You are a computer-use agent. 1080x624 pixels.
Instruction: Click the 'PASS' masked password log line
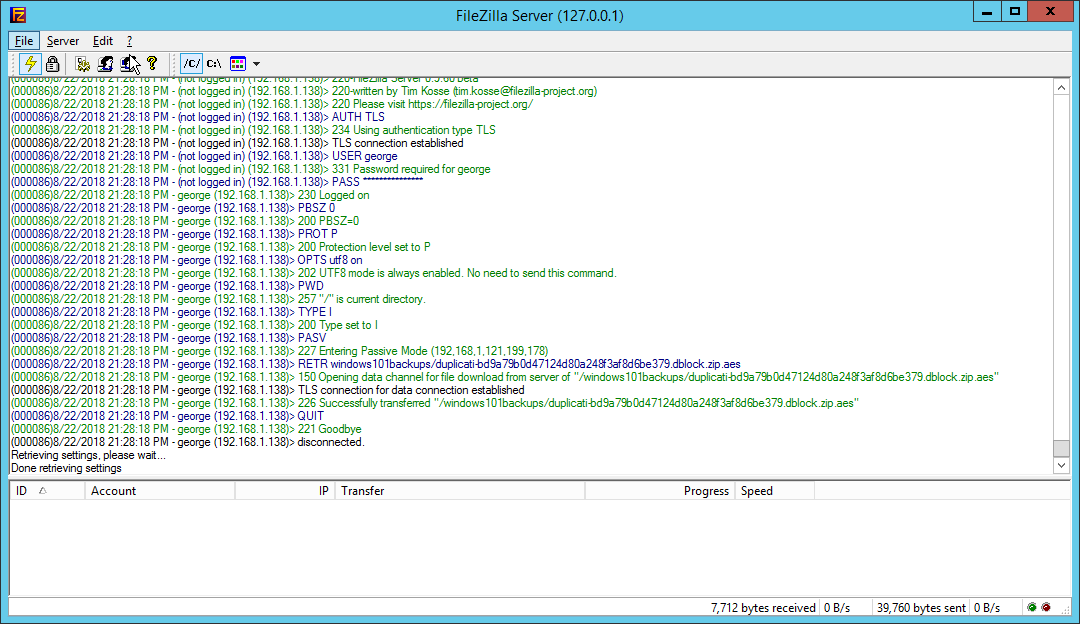click(217, 182)
